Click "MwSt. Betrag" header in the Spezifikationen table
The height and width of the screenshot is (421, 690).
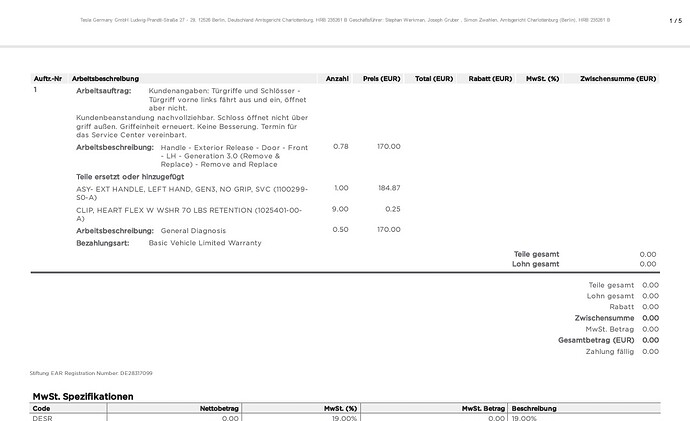(483, 409)
